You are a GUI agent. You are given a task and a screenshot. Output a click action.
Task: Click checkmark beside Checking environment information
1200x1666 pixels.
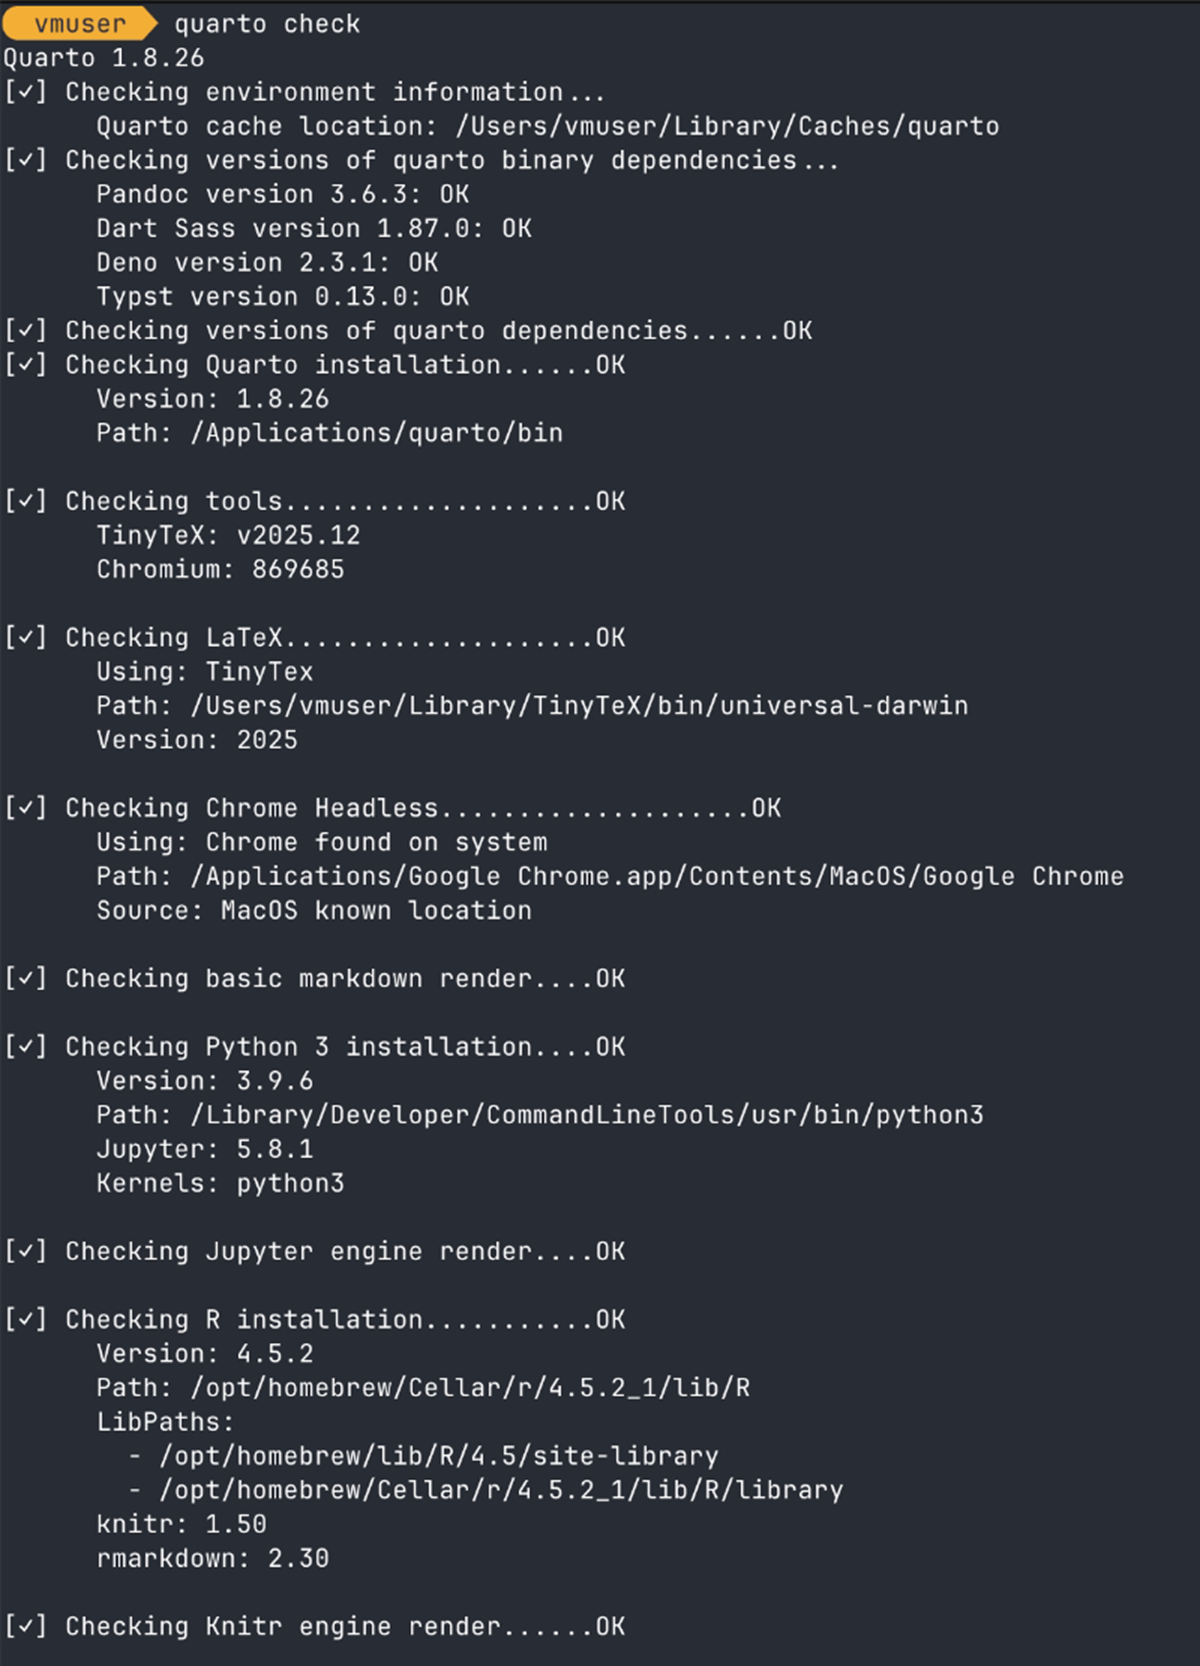click(26, 92)
